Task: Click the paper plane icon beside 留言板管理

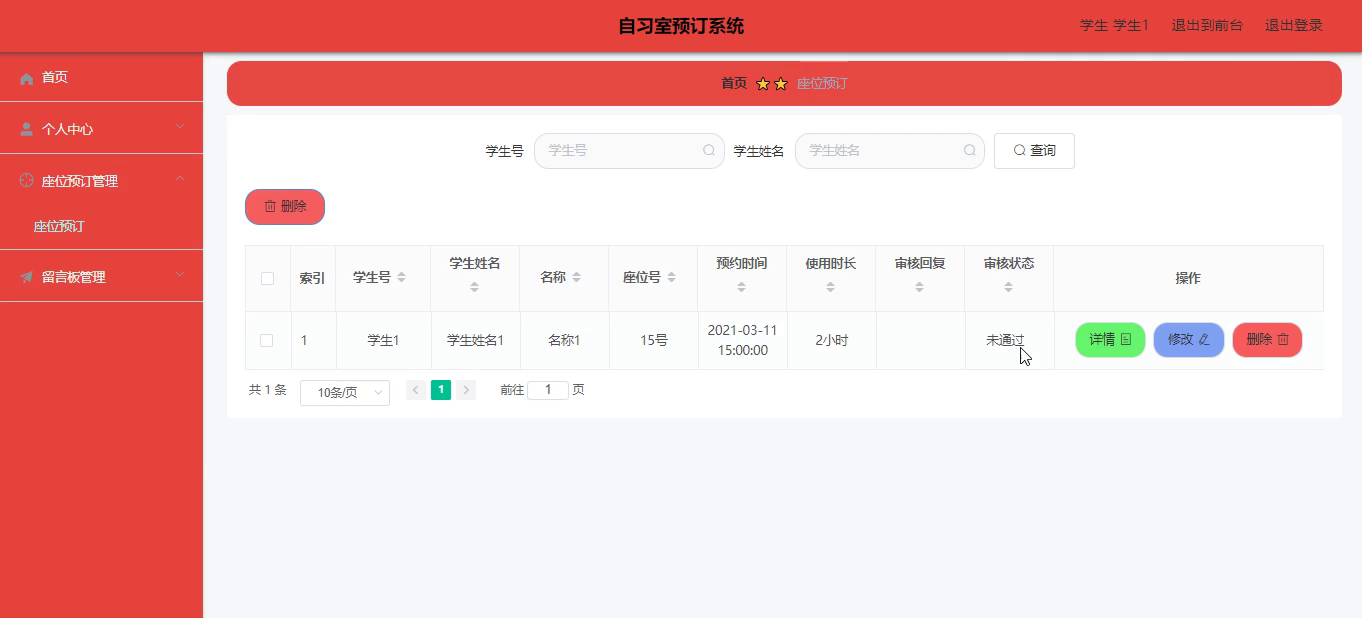Action: point(27,277)
